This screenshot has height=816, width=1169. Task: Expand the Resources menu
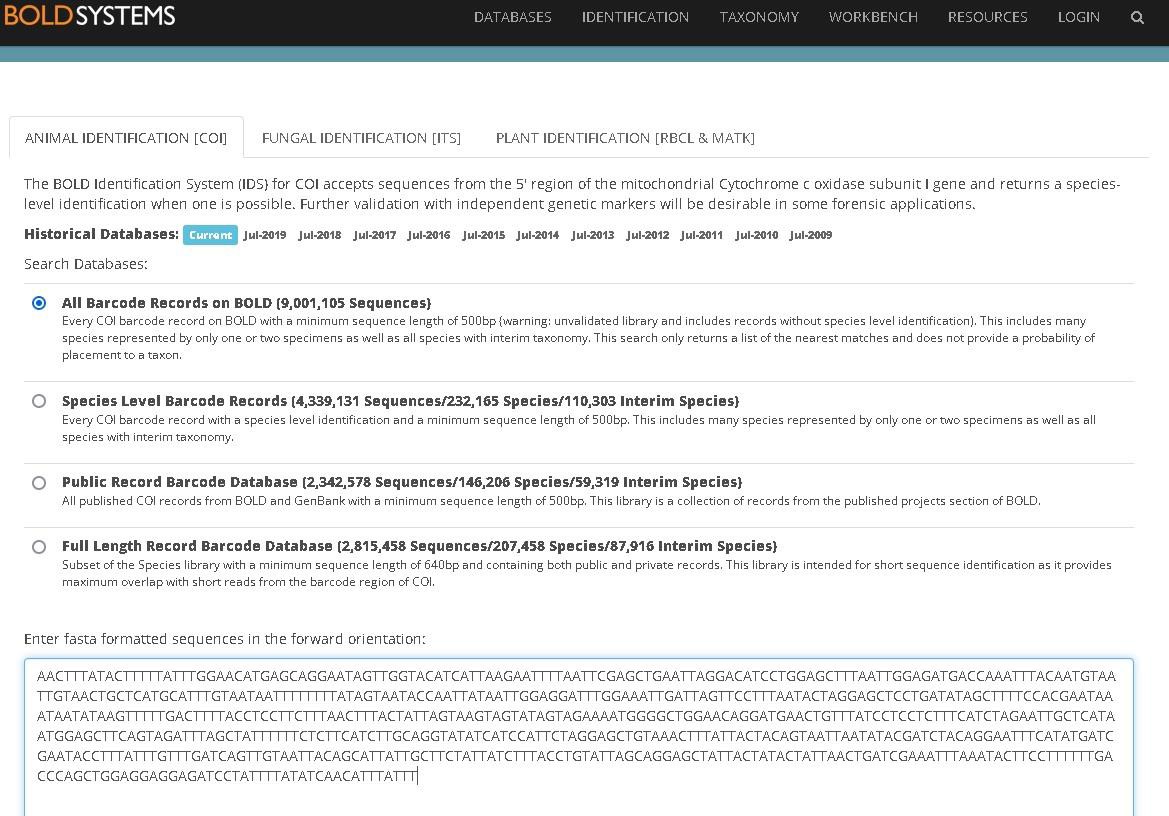(x=987, y=17)
